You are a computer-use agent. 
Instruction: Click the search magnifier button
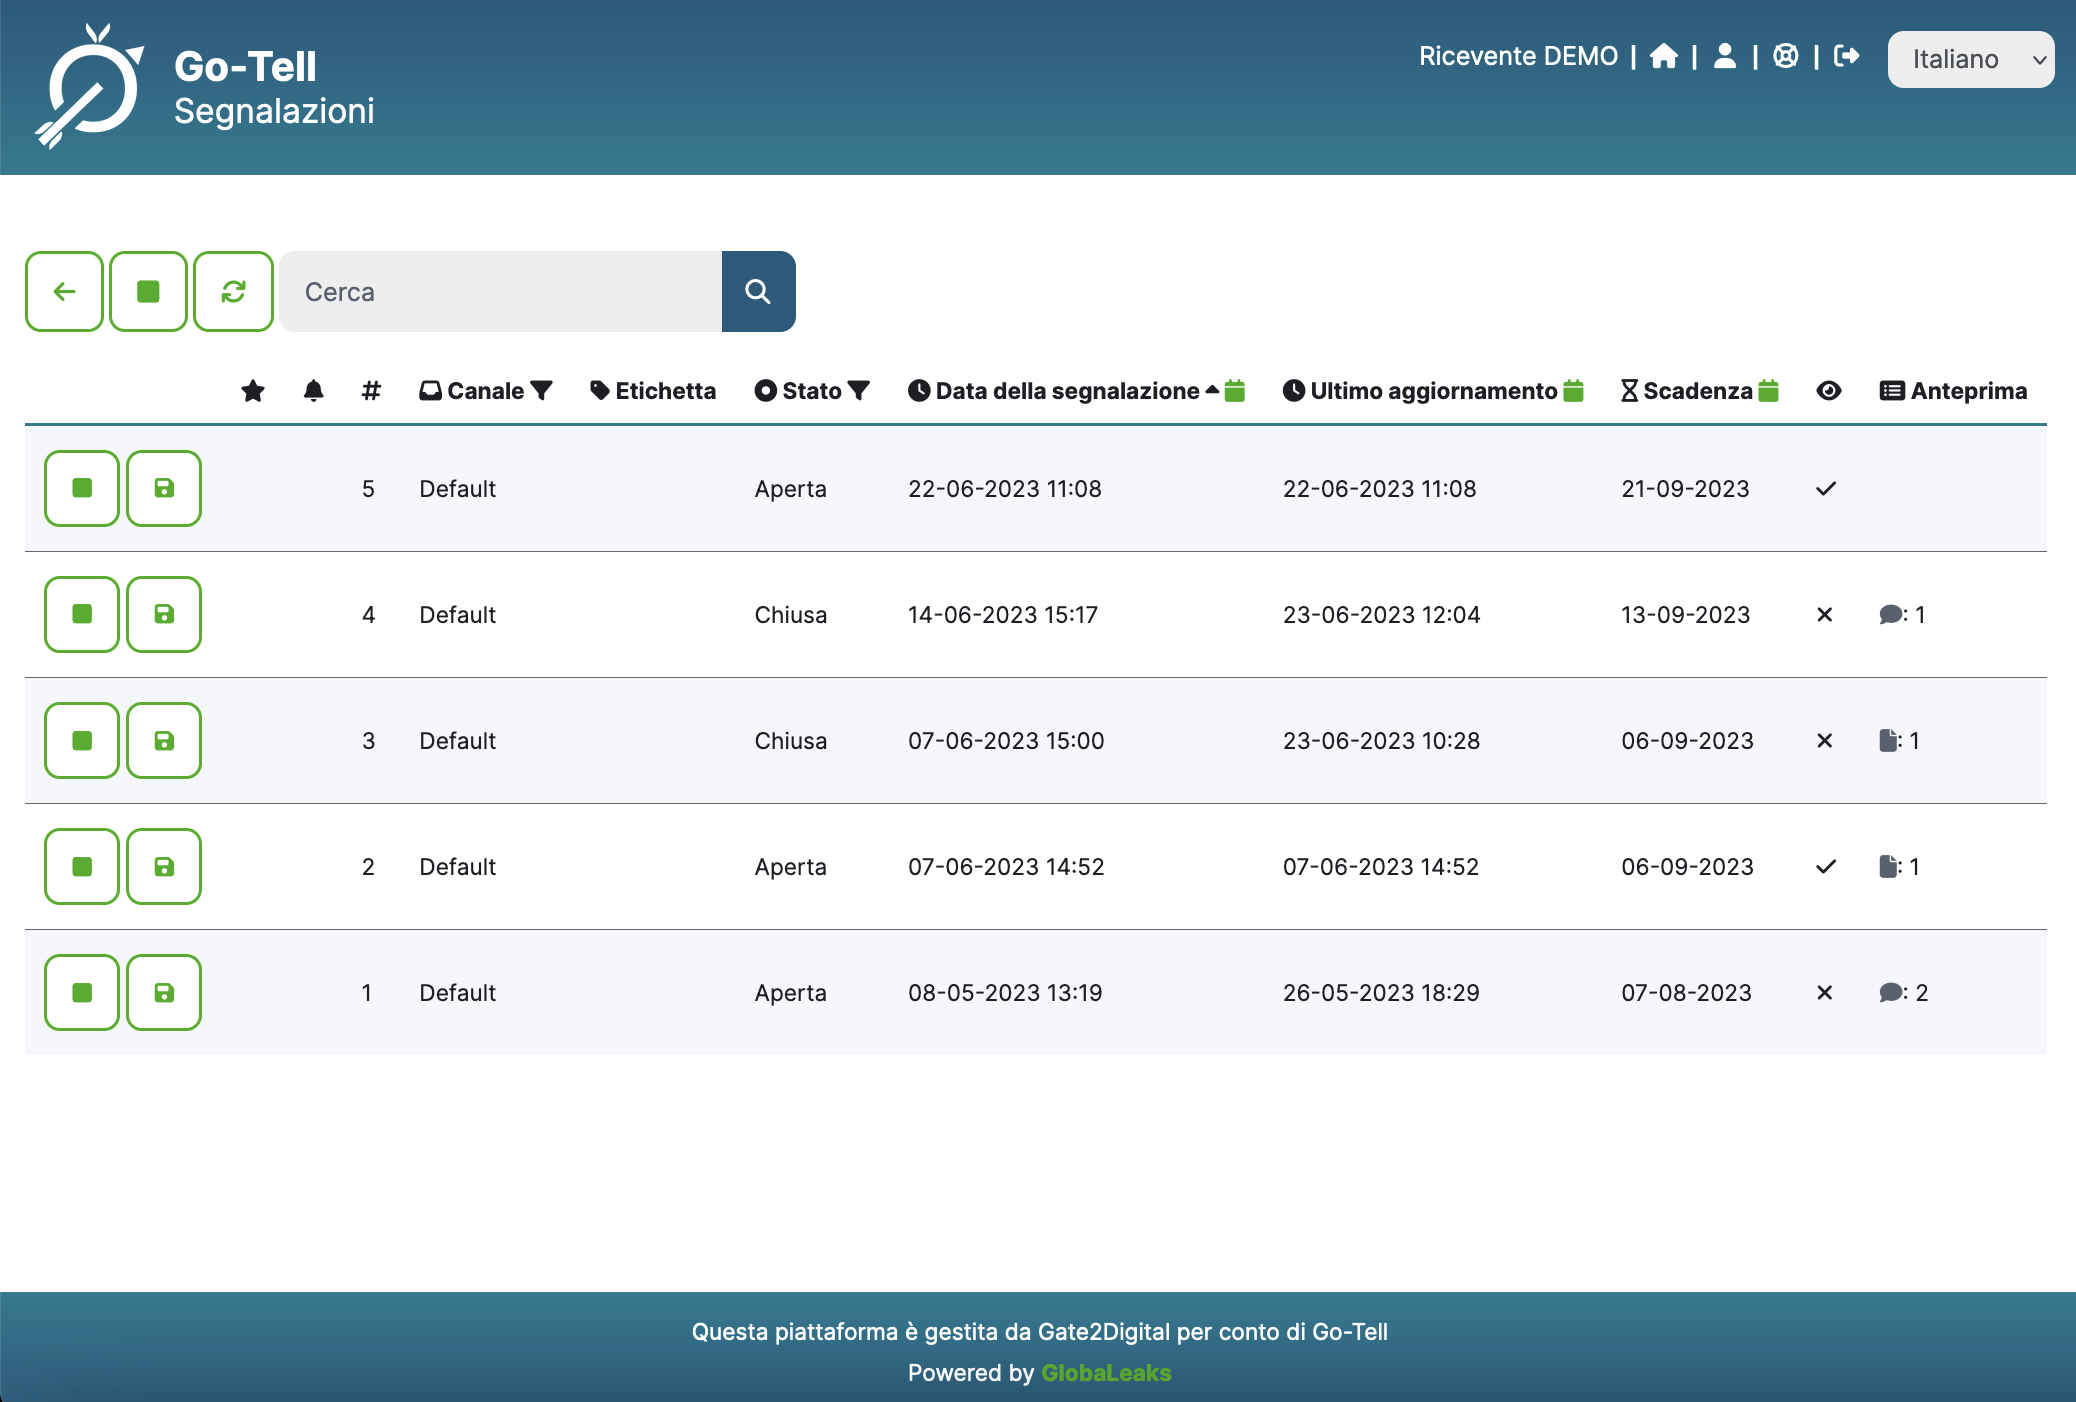[x=758, y=291]
